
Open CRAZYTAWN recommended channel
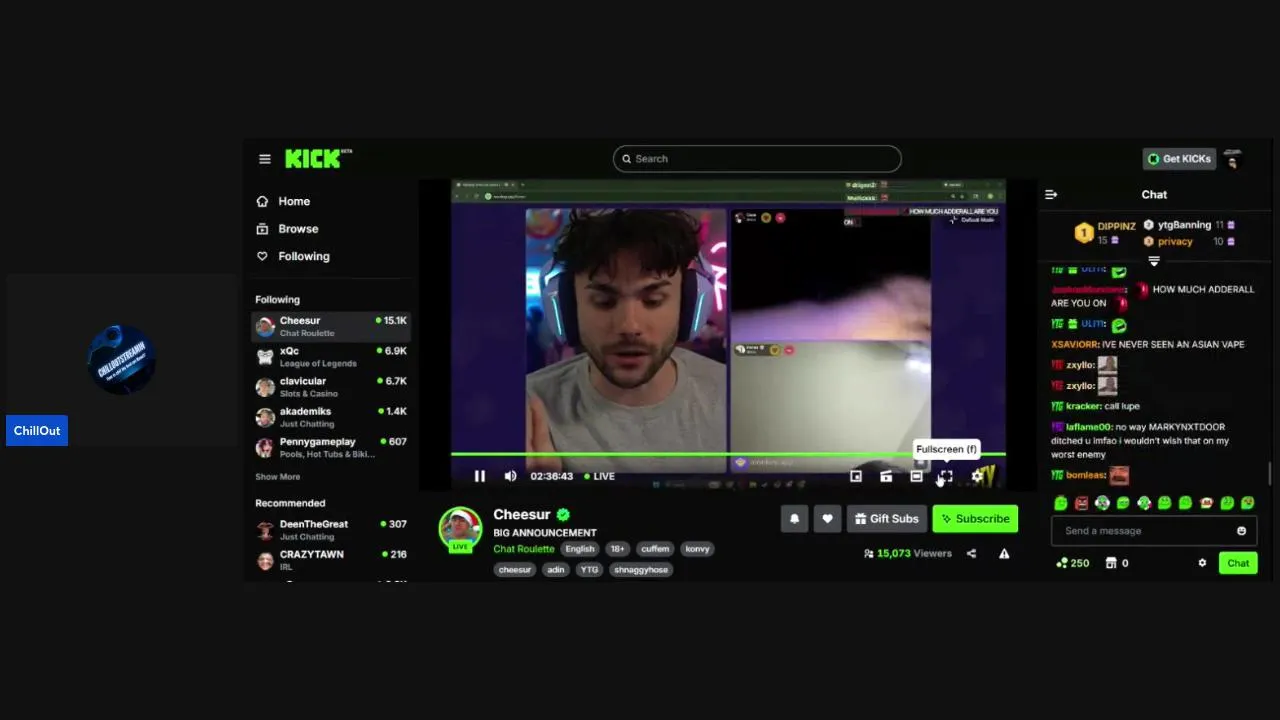[x=331, y=560]
